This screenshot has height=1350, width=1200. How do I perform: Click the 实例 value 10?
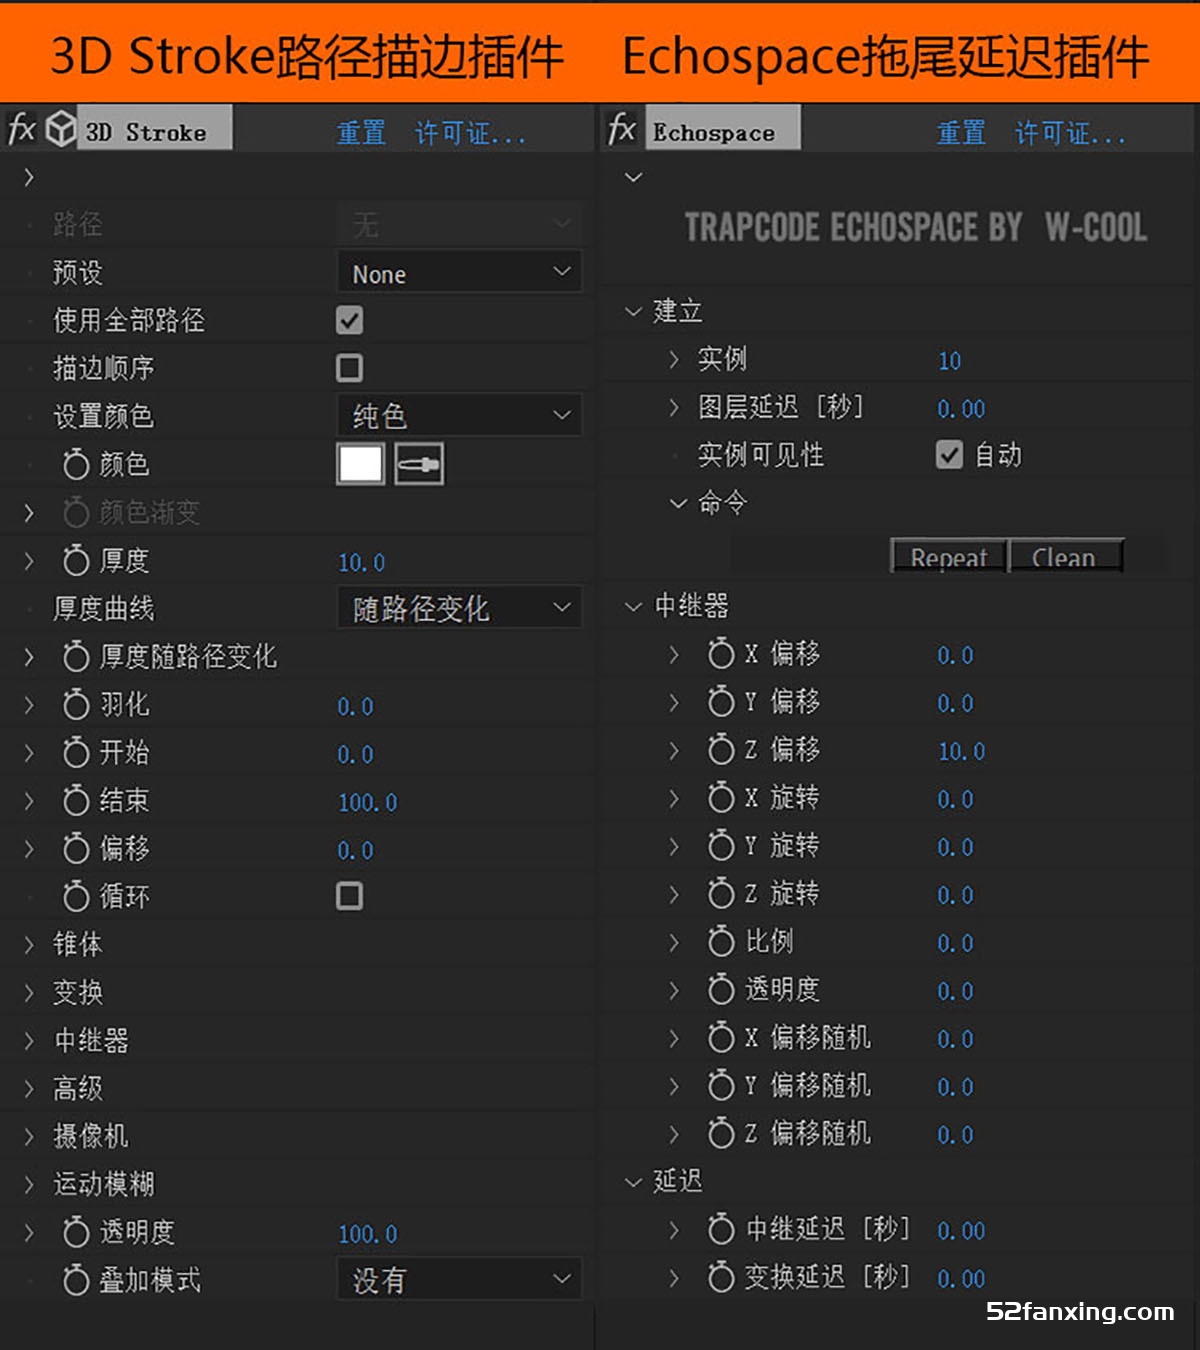point(949,360)
